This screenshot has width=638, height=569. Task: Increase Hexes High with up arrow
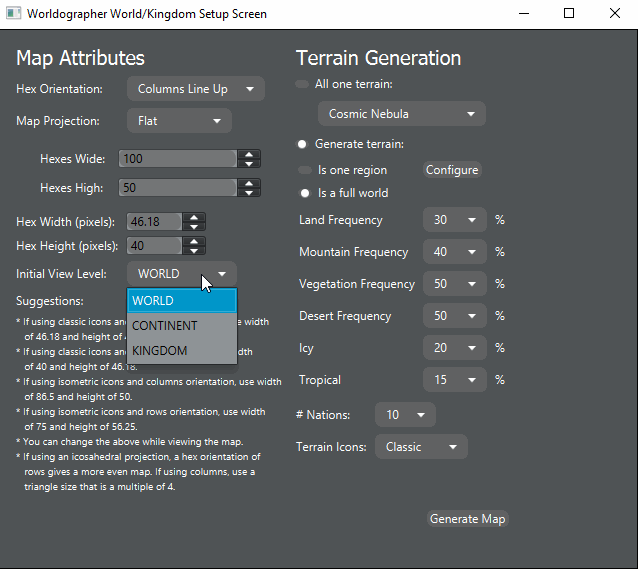point(249,183)
